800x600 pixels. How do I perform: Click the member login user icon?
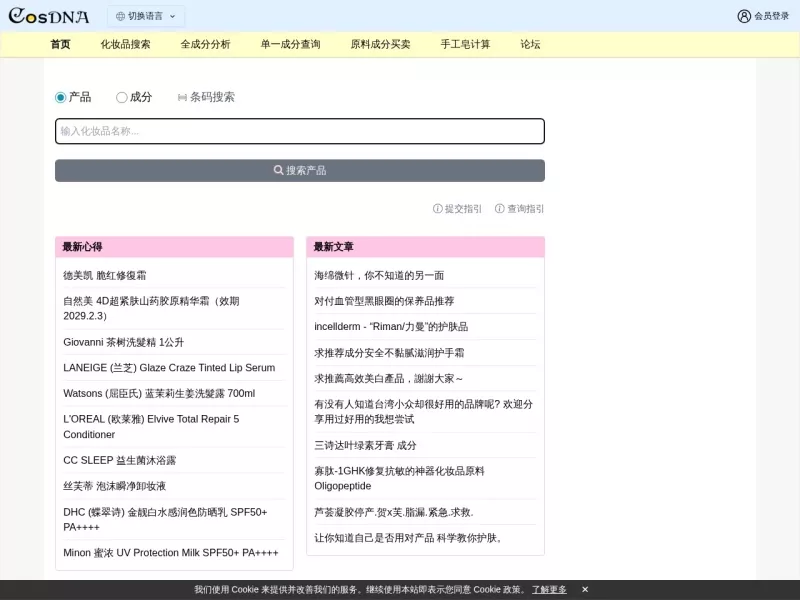744,16
